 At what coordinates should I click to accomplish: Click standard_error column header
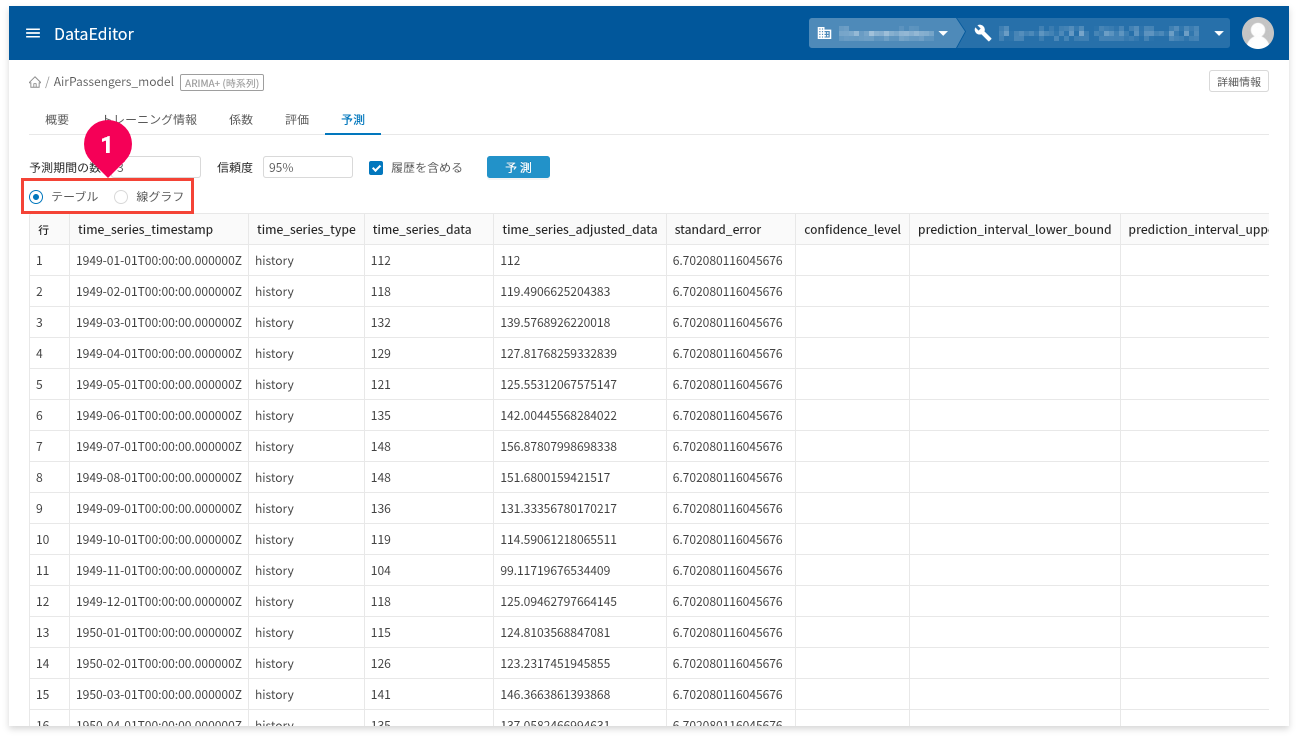click(731, 230)
